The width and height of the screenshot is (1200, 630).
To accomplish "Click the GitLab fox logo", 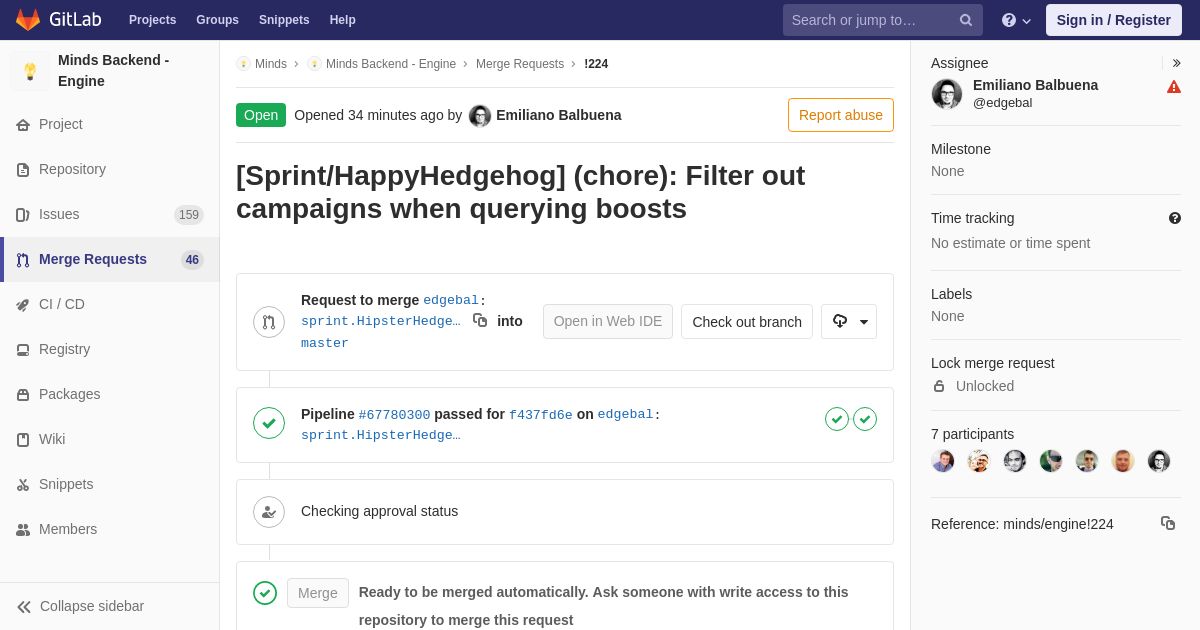I will click(x=28, y=20).
